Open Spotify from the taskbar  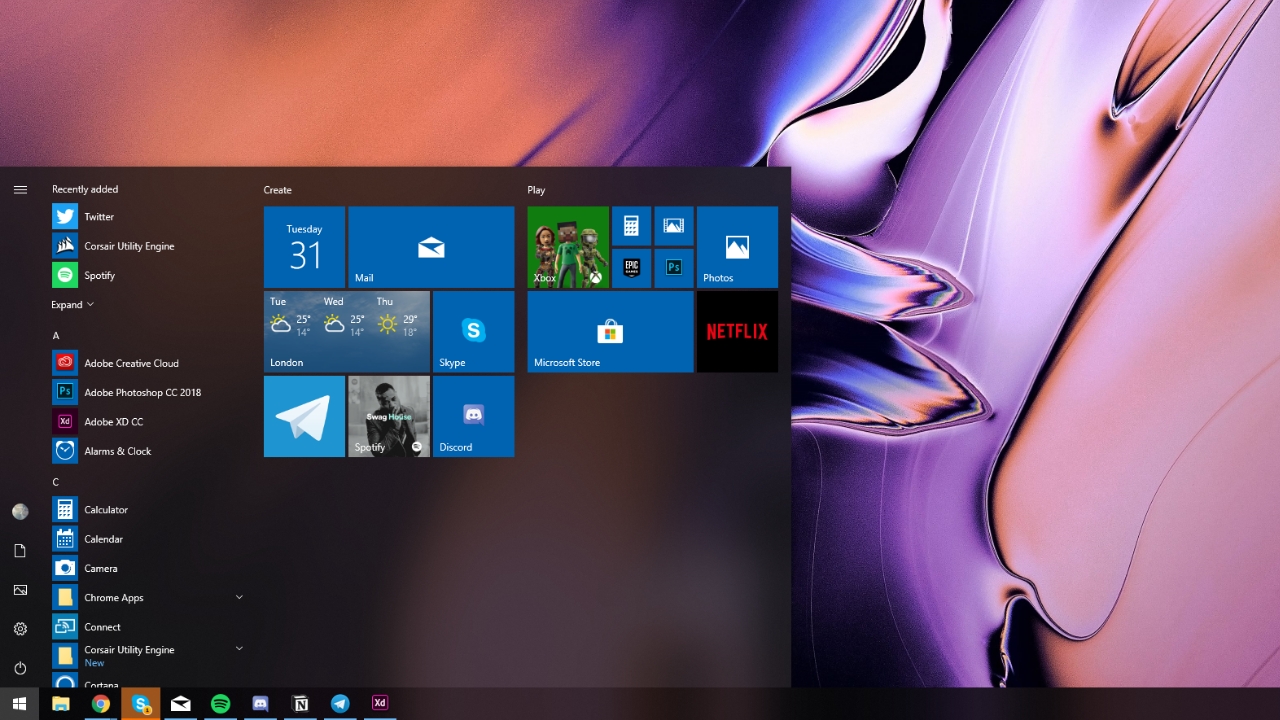point(221,704)
